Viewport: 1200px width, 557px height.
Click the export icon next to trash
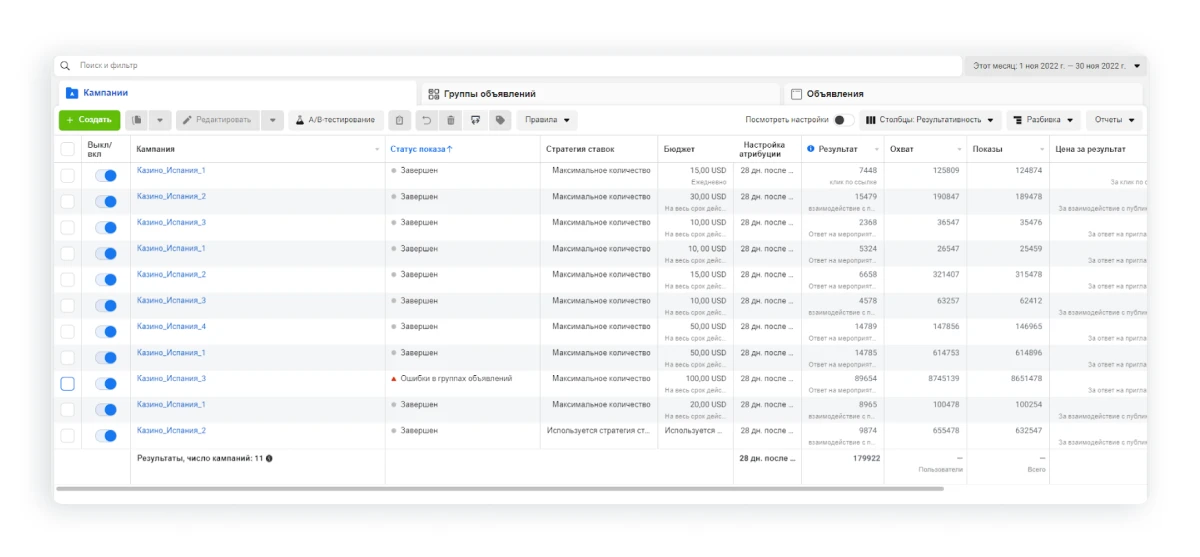pos(475,120)
